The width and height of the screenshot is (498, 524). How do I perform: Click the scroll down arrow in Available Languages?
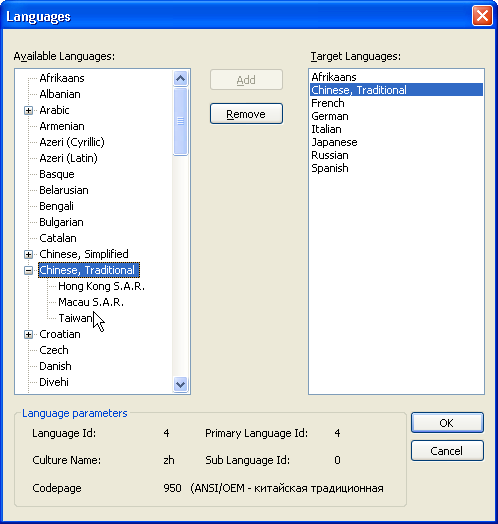click(180, 385)
